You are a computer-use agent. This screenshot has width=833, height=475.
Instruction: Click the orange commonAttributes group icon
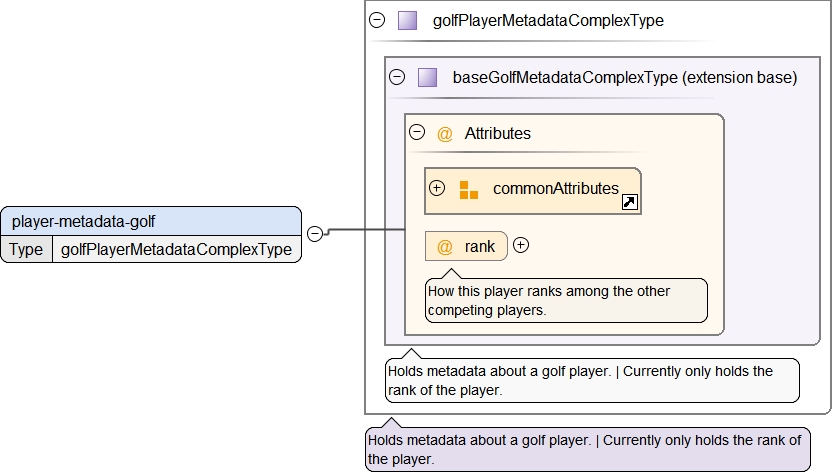(x=468, y=189)
